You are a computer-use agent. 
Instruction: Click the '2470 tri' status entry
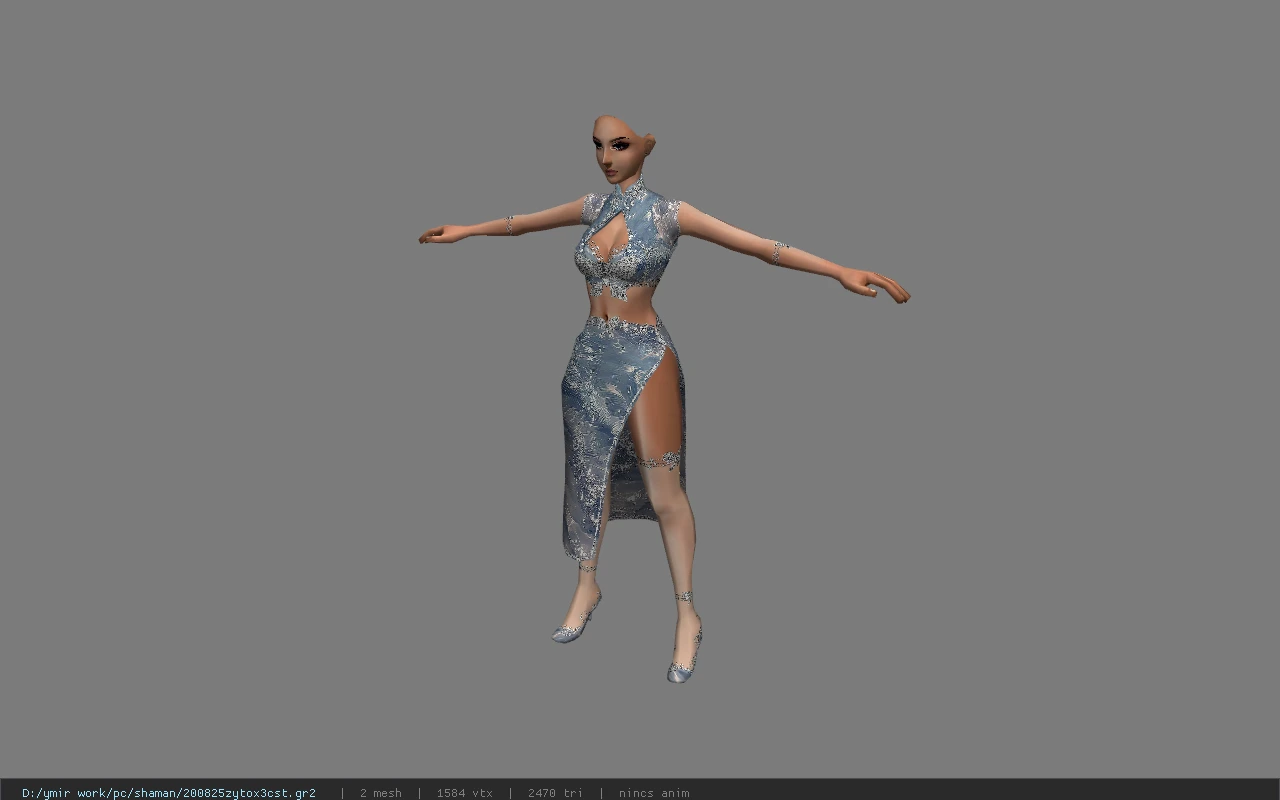[555, 793]
